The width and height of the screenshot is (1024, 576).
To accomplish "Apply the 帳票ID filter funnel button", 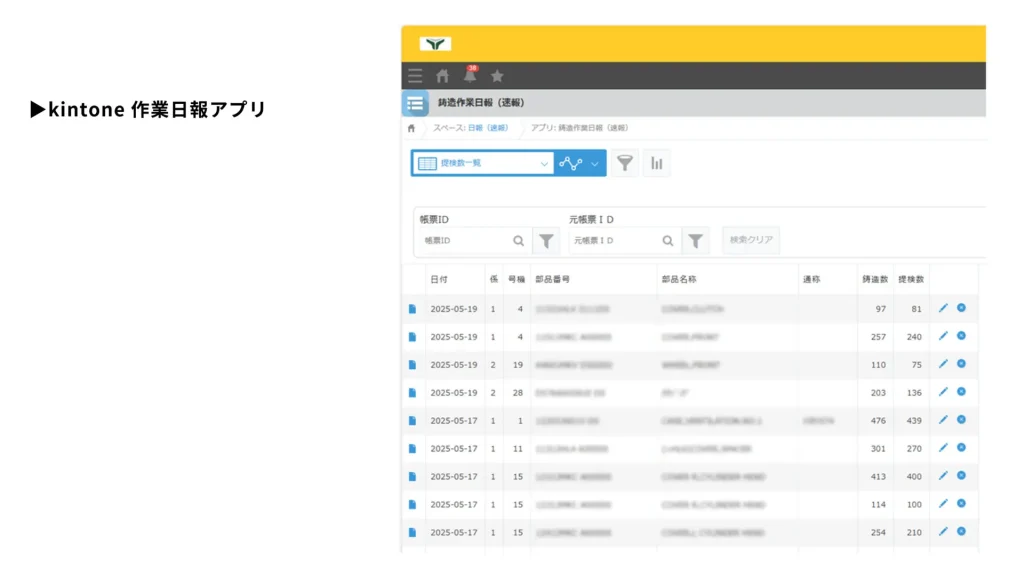I will pos(546,240).
